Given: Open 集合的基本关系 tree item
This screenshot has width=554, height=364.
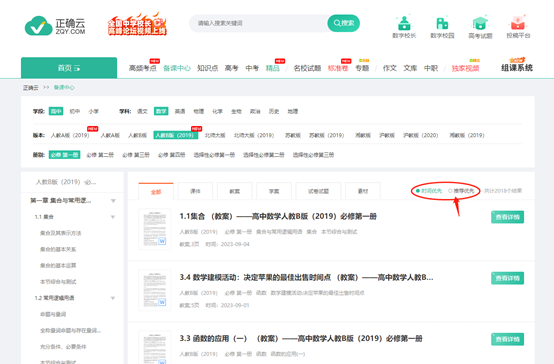Looking at the screenshot, I should (x=58, y=249).
